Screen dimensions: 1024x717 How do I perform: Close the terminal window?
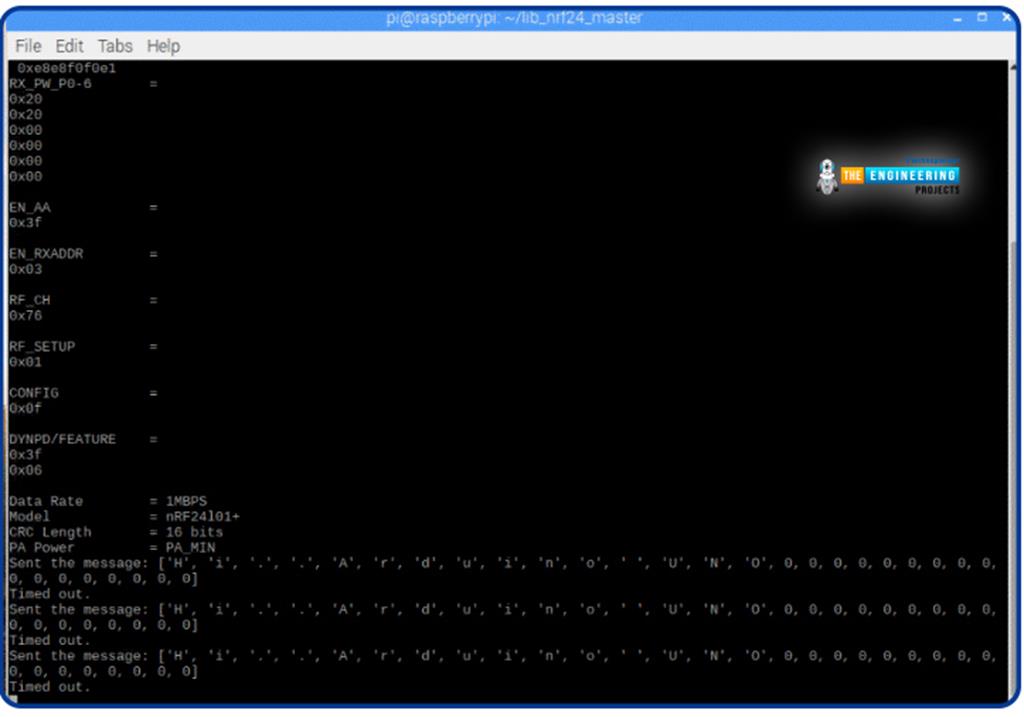(1006, 18)
